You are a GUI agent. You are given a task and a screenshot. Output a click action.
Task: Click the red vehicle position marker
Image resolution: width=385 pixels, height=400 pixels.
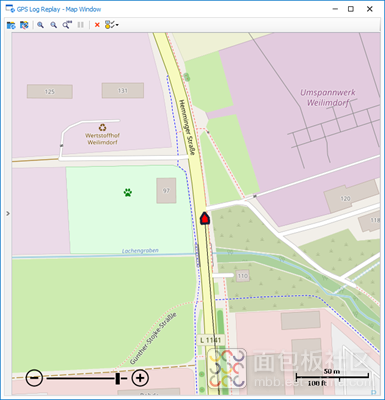(x=205, y=218)
